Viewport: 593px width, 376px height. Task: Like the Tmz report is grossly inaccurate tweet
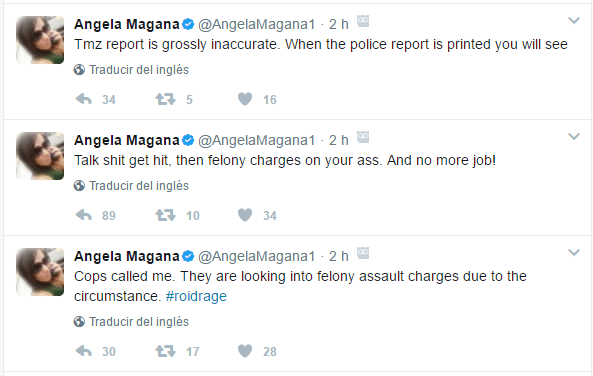tap(245, 99)
